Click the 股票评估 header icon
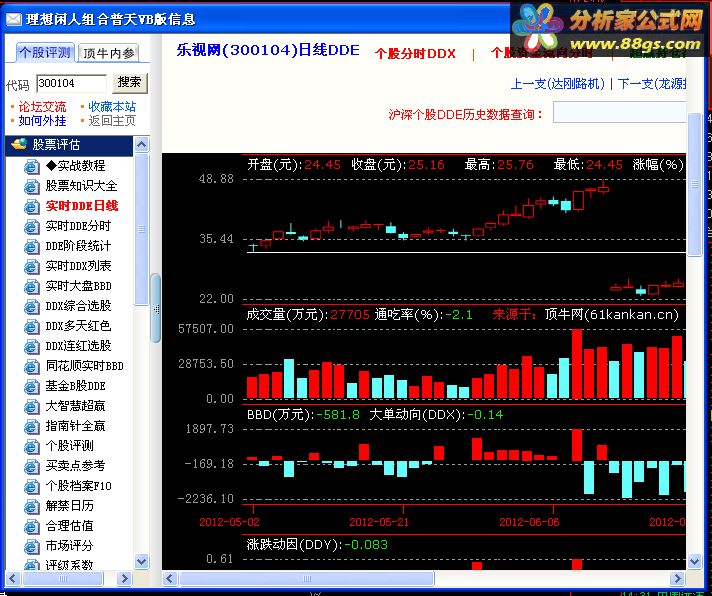The width and height of the screenshot is (712, 596). tap(19, 144)
